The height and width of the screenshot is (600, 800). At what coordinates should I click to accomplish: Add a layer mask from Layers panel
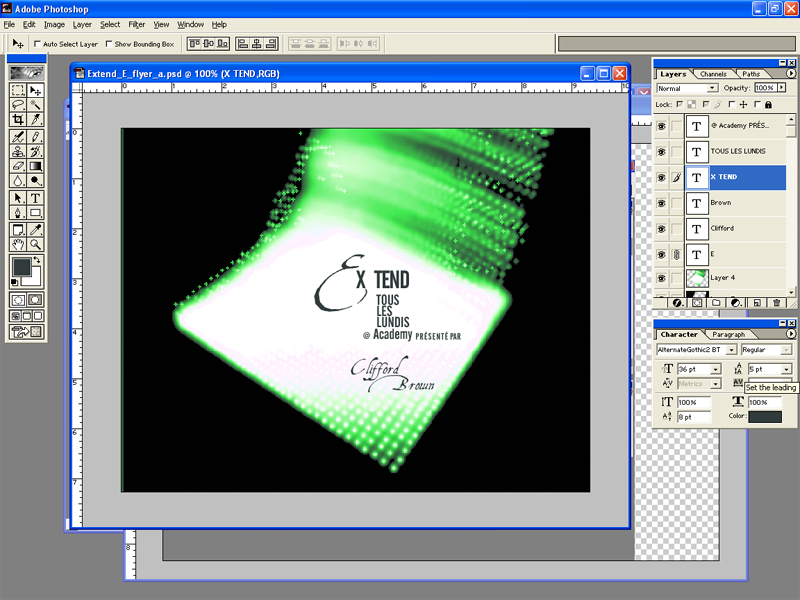(697, 303)
